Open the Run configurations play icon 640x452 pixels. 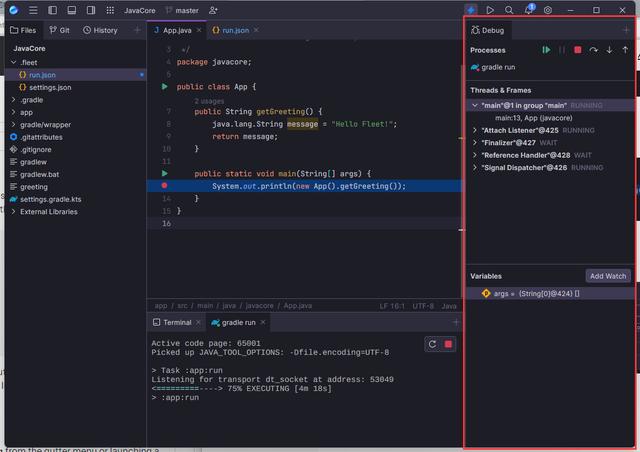pyautogui.click(x=490, y=10)
